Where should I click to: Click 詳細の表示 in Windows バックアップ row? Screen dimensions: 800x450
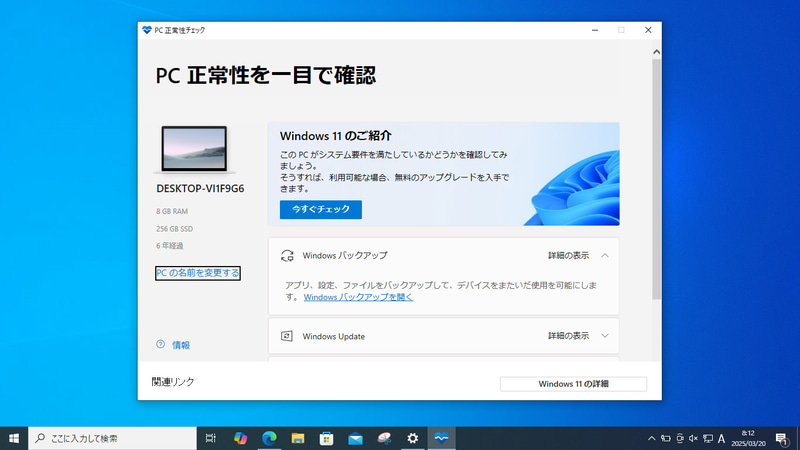coord(568,255)
